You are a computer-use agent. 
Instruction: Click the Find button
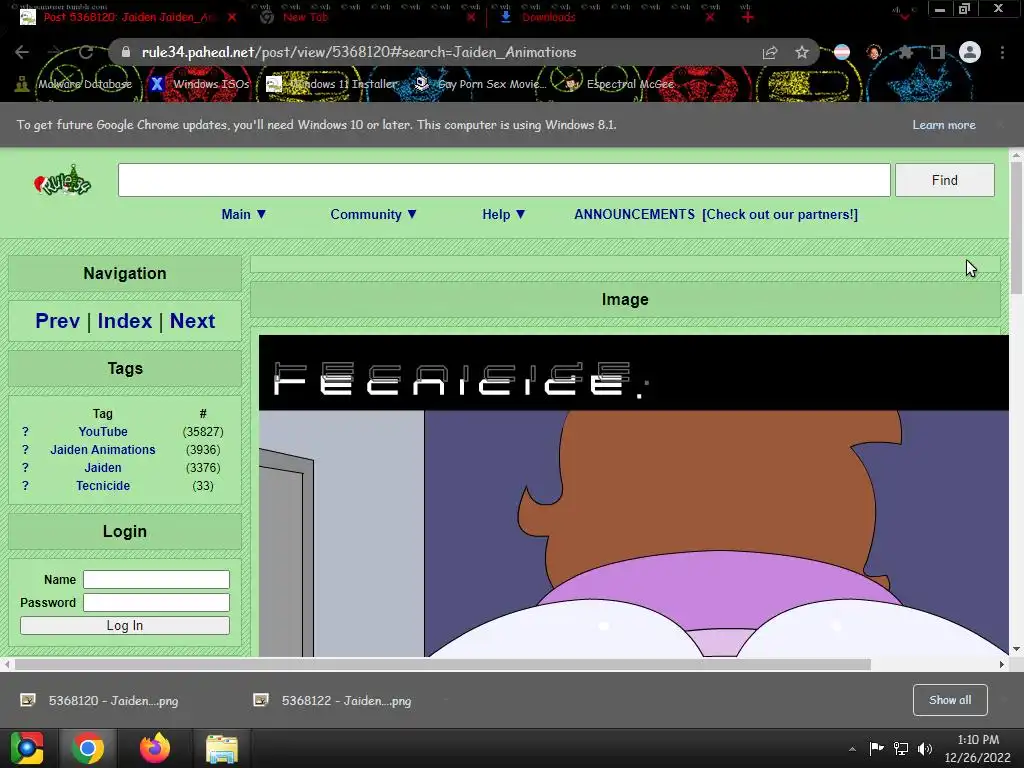(944, 180)
